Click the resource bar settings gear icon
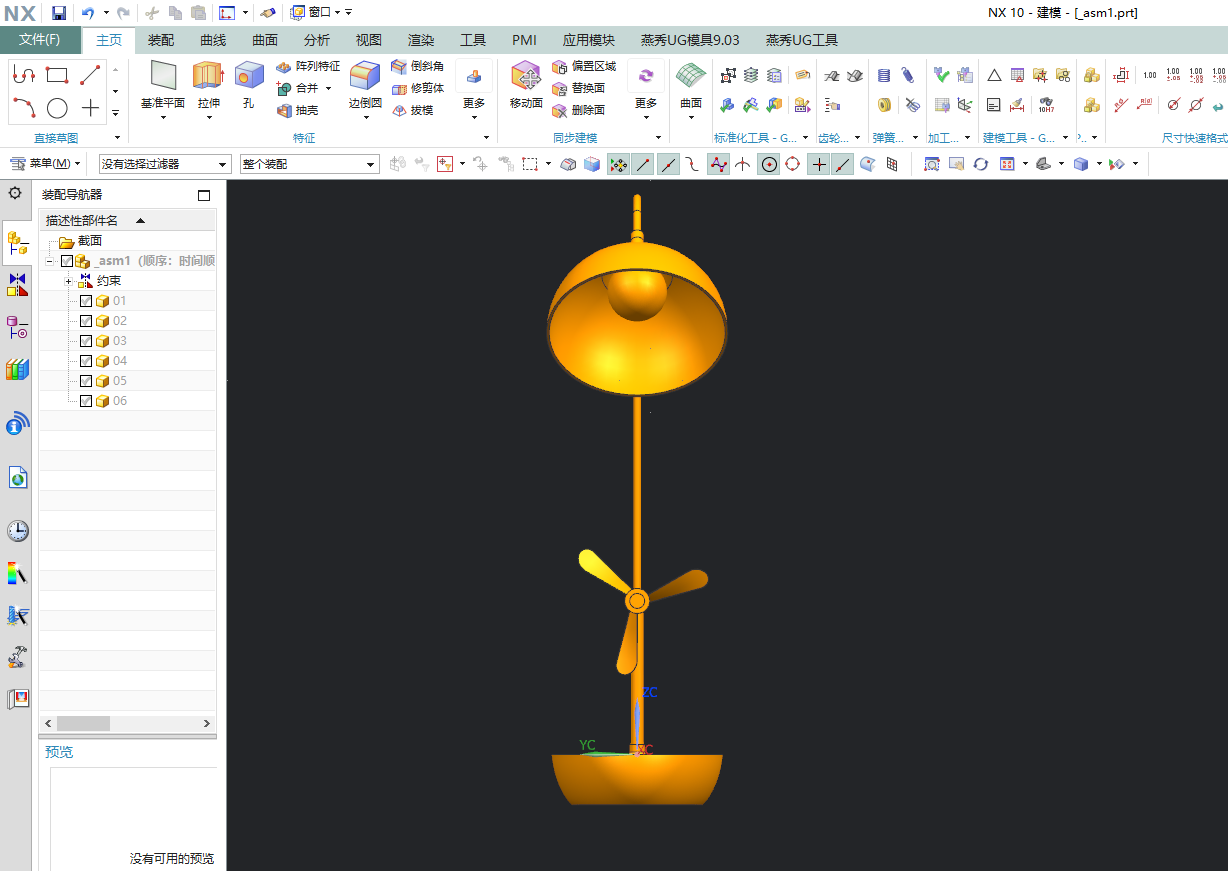1228x871 pixels. (x=15, y=193)
